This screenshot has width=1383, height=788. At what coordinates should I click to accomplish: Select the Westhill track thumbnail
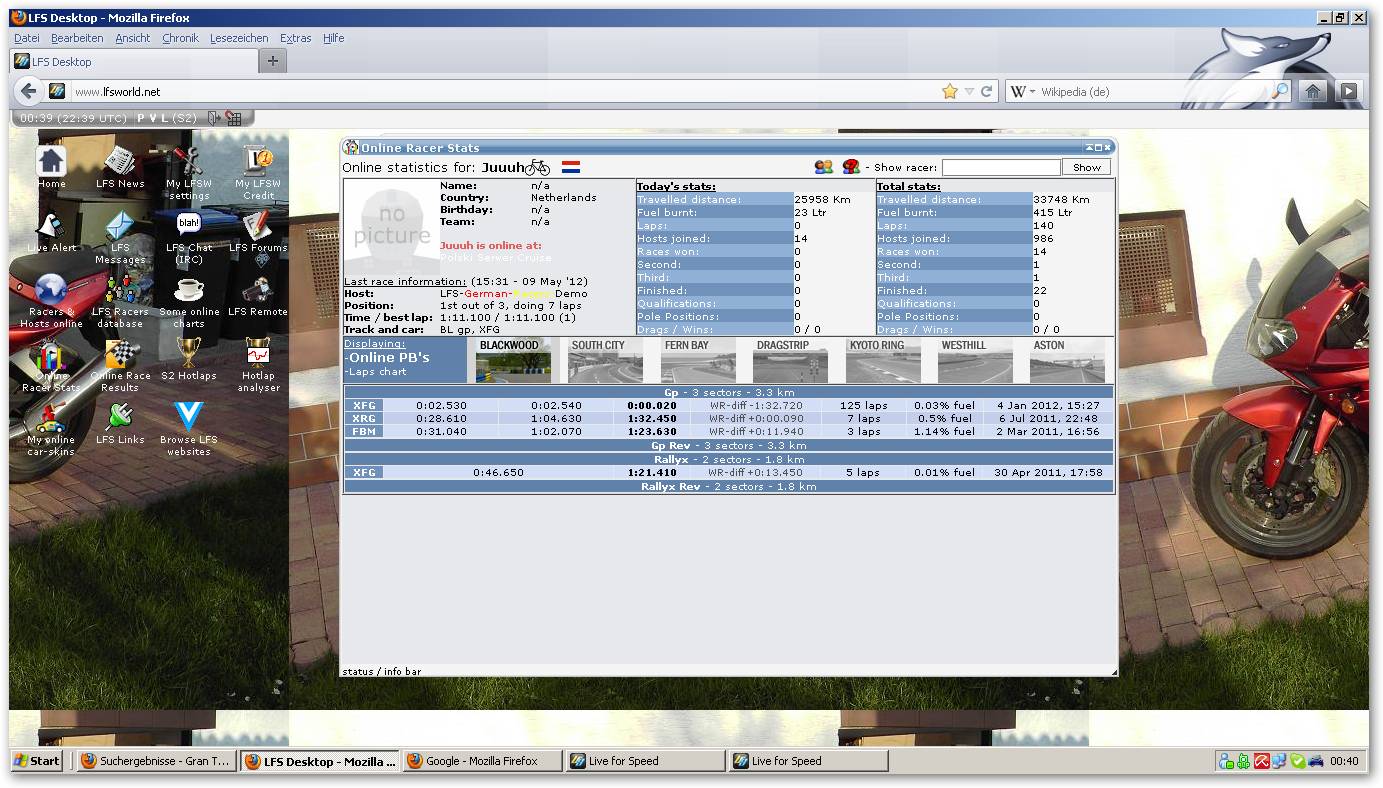pos(974,360)
